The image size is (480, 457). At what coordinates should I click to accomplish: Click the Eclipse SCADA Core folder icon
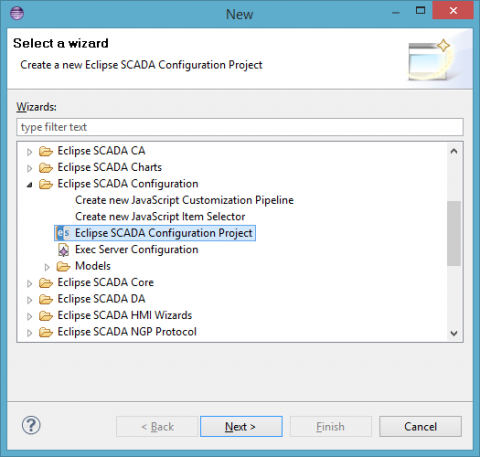pyautogui.click(x=46, y=283)
